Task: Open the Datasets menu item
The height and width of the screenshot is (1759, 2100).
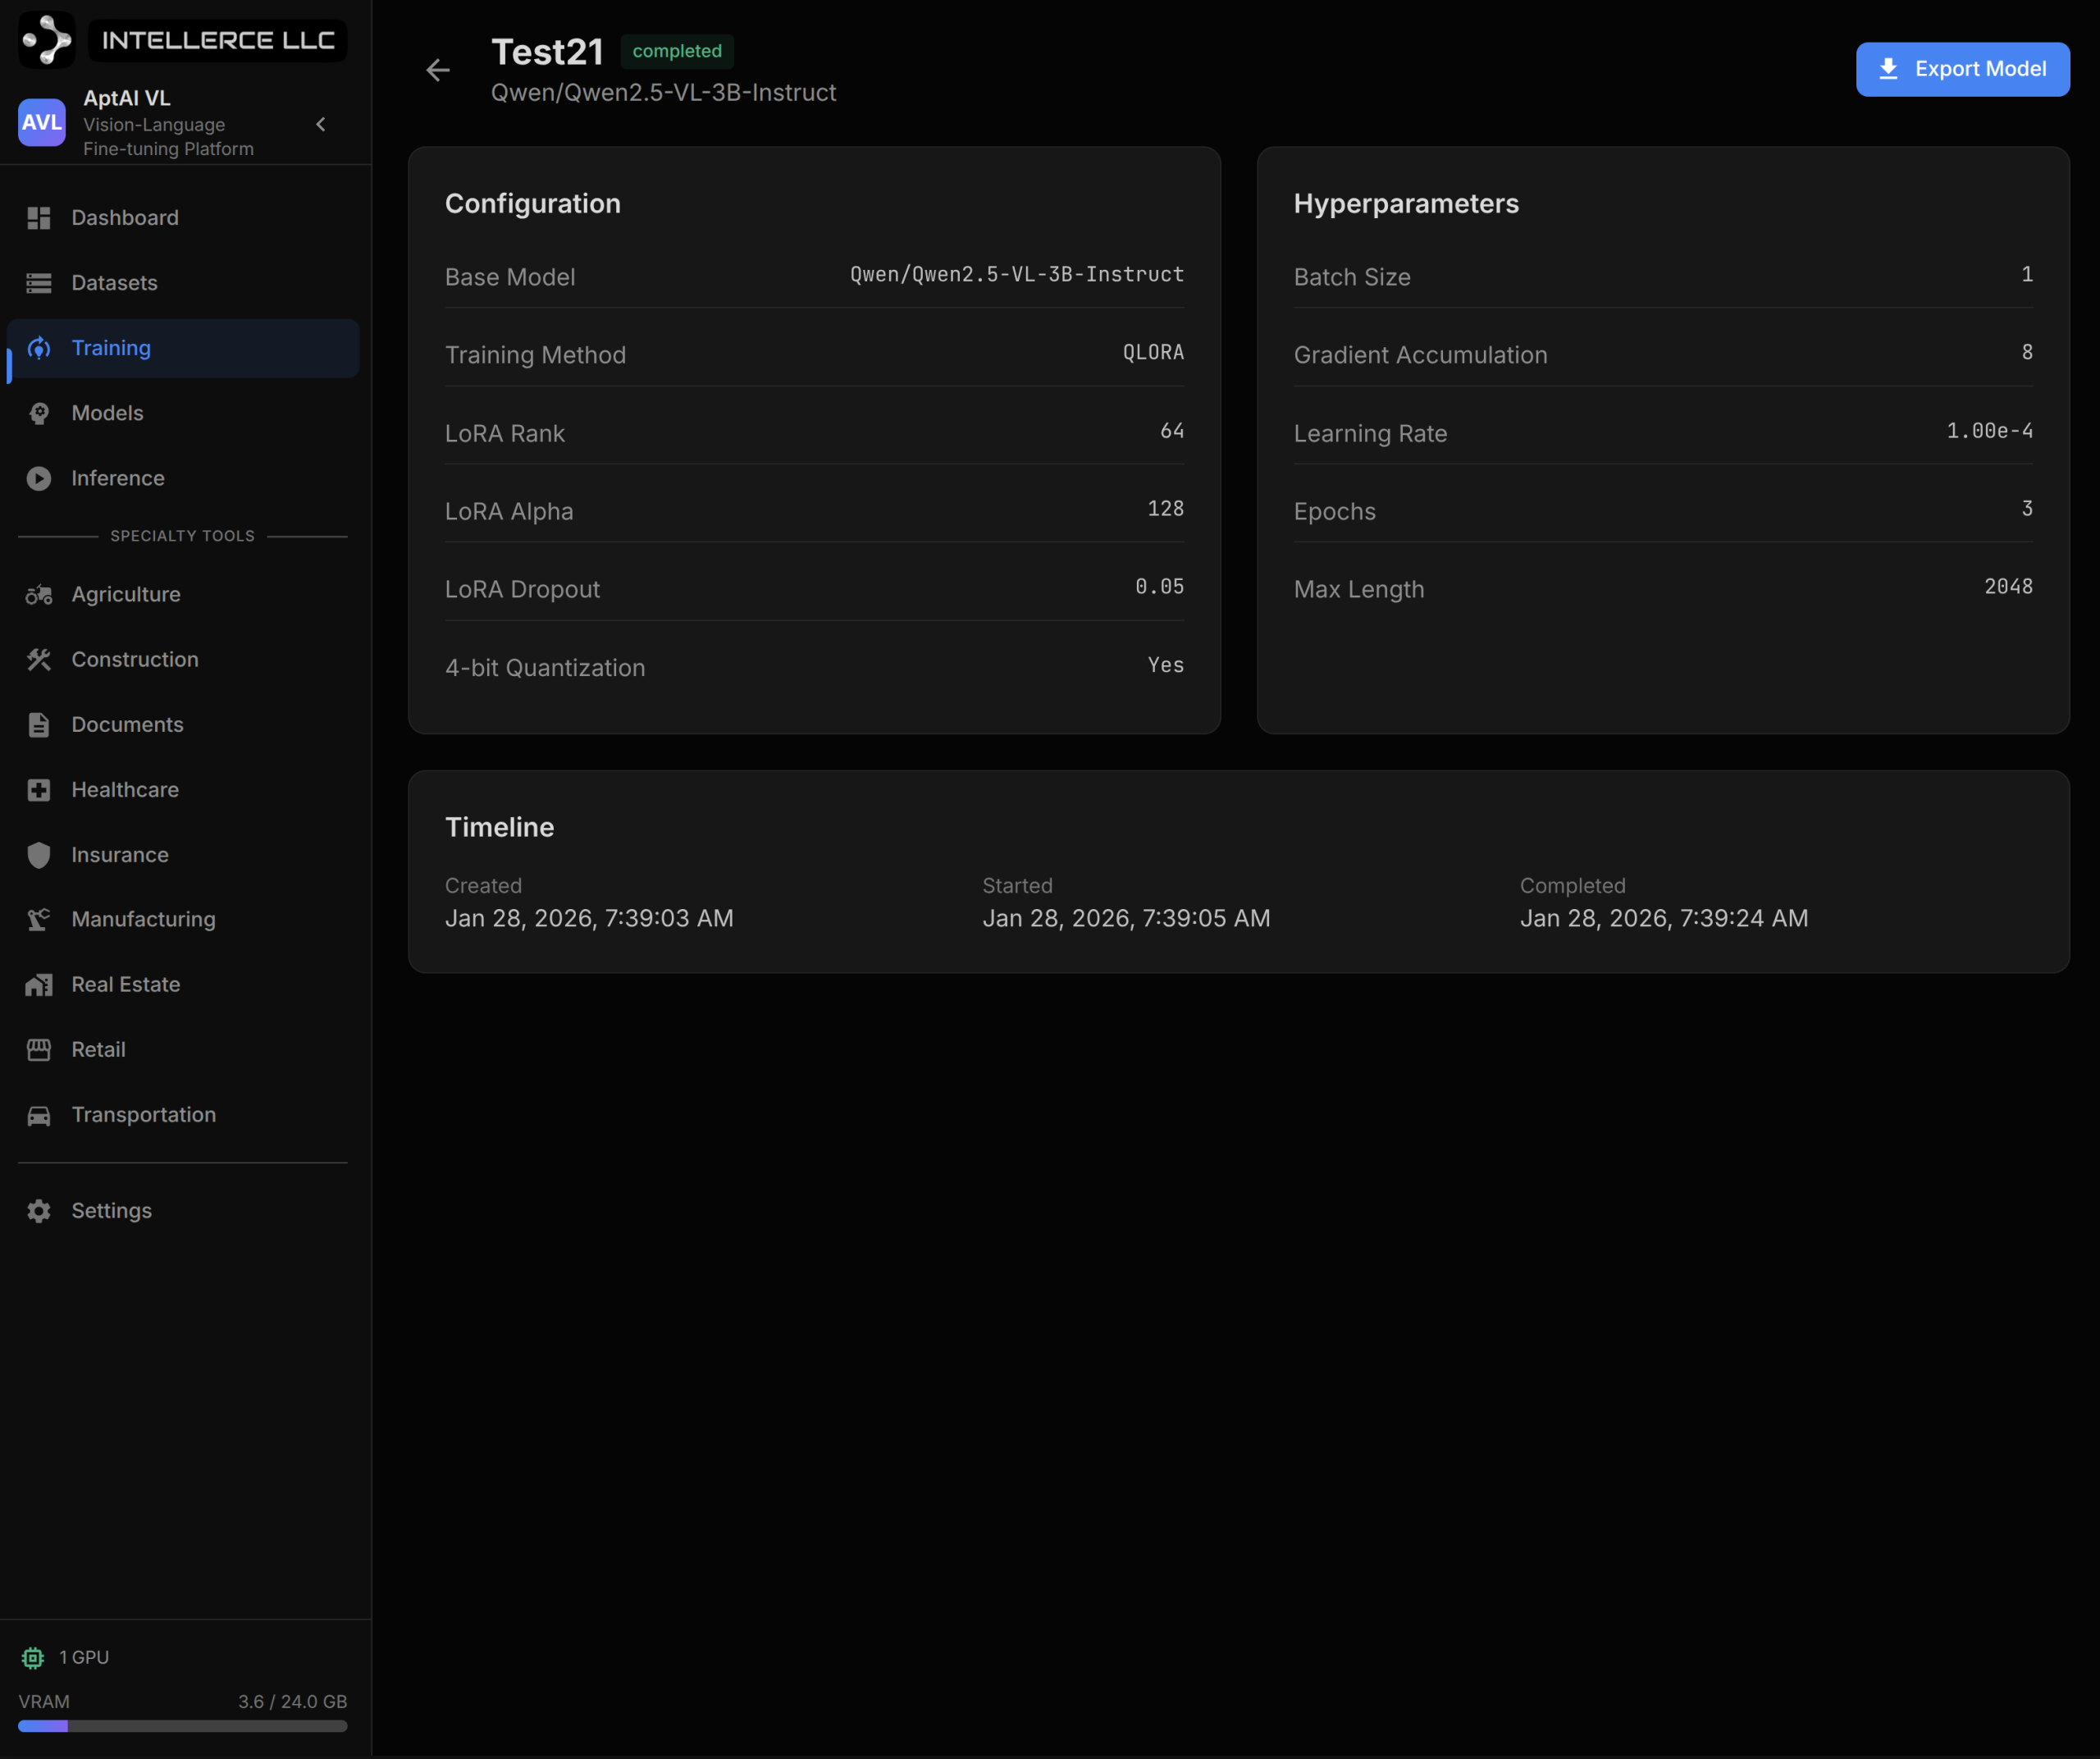Action: 183,283
